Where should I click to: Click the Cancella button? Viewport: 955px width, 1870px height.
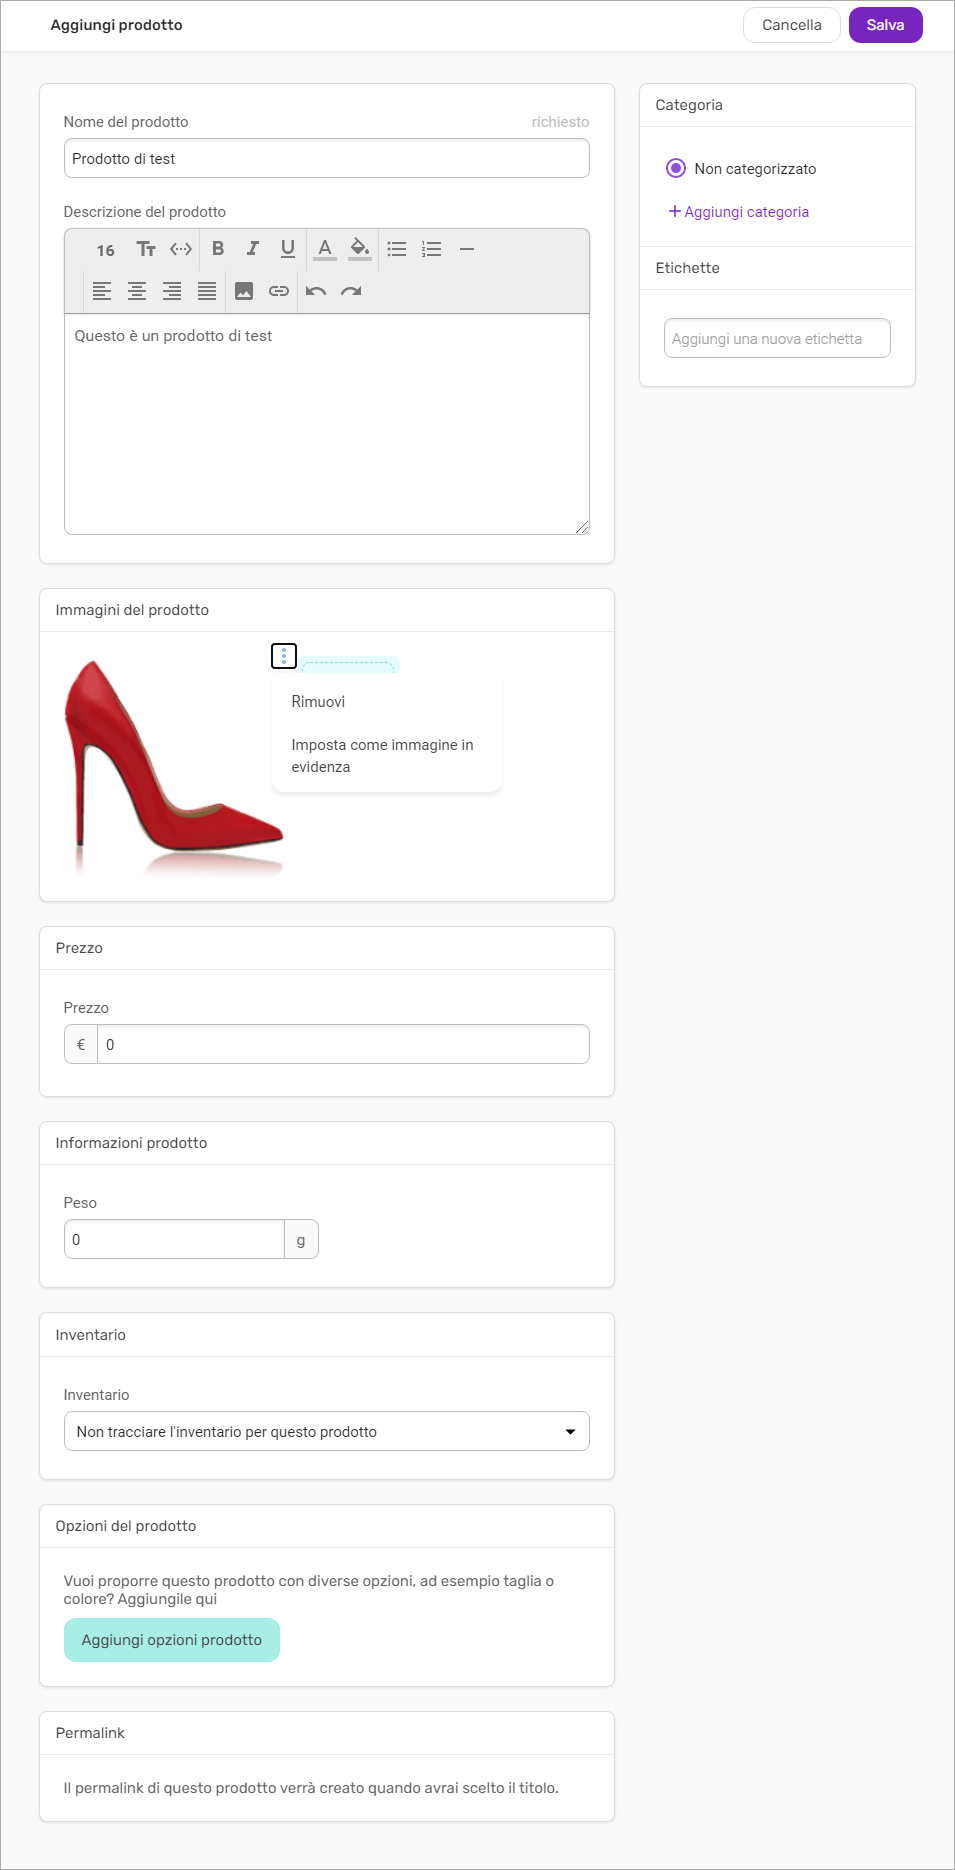tap(792, 25)
